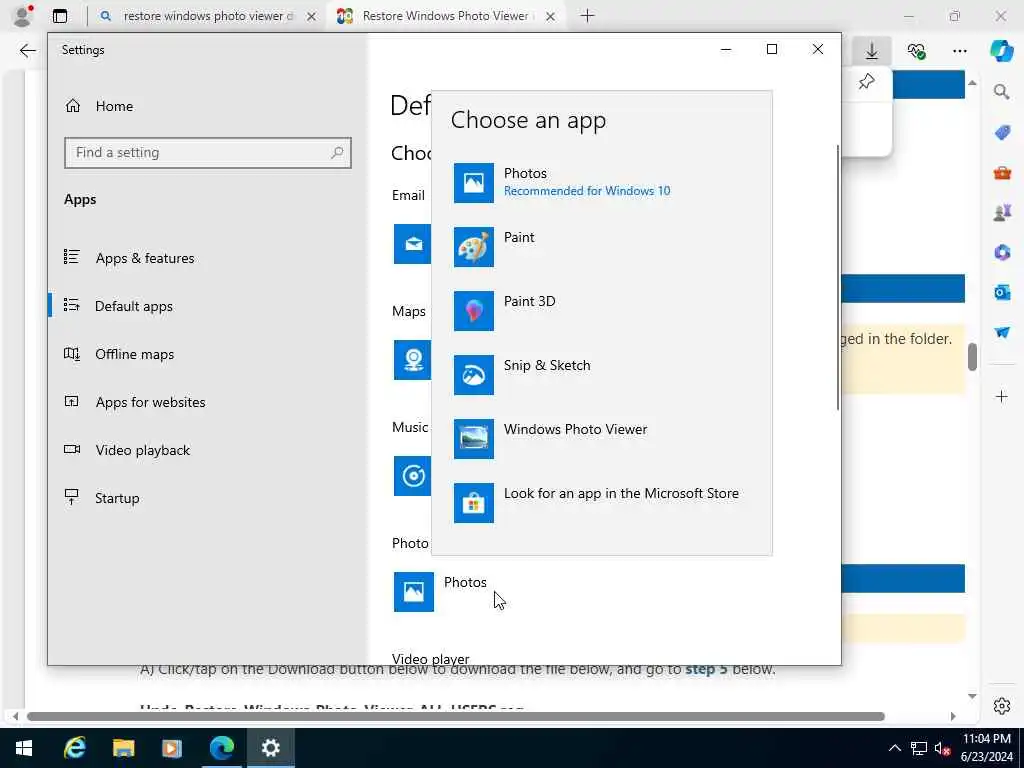
Task: Open Startup apps settings
Action: pos(208,498)
